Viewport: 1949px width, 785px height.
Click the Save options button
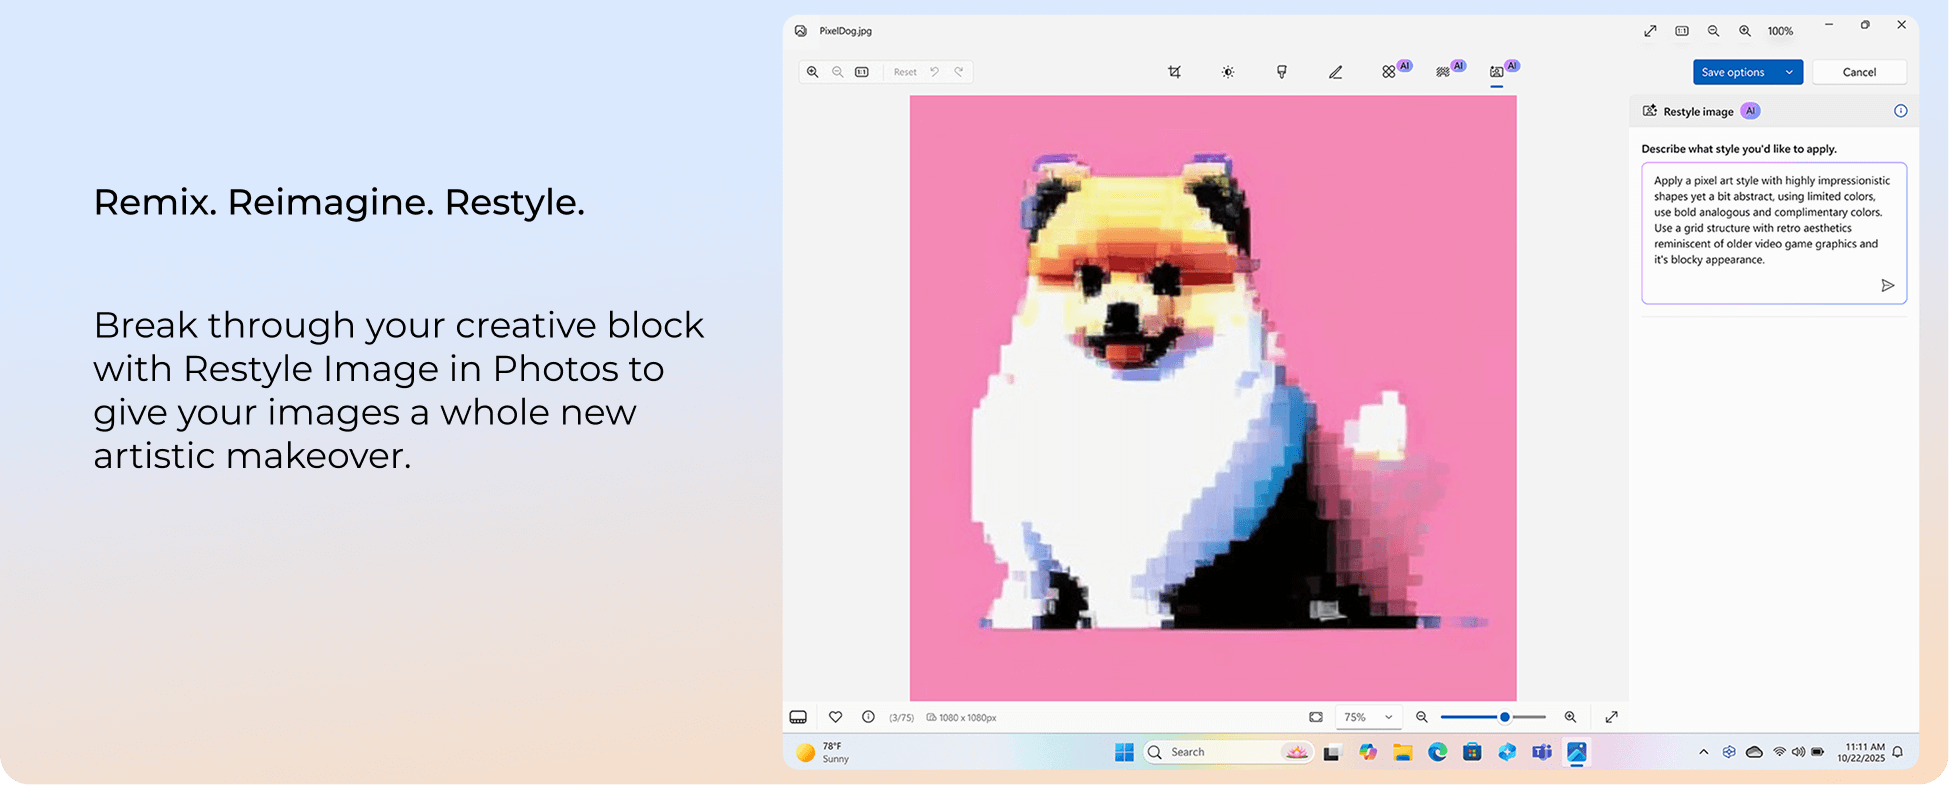click(x=1734, y=72)
